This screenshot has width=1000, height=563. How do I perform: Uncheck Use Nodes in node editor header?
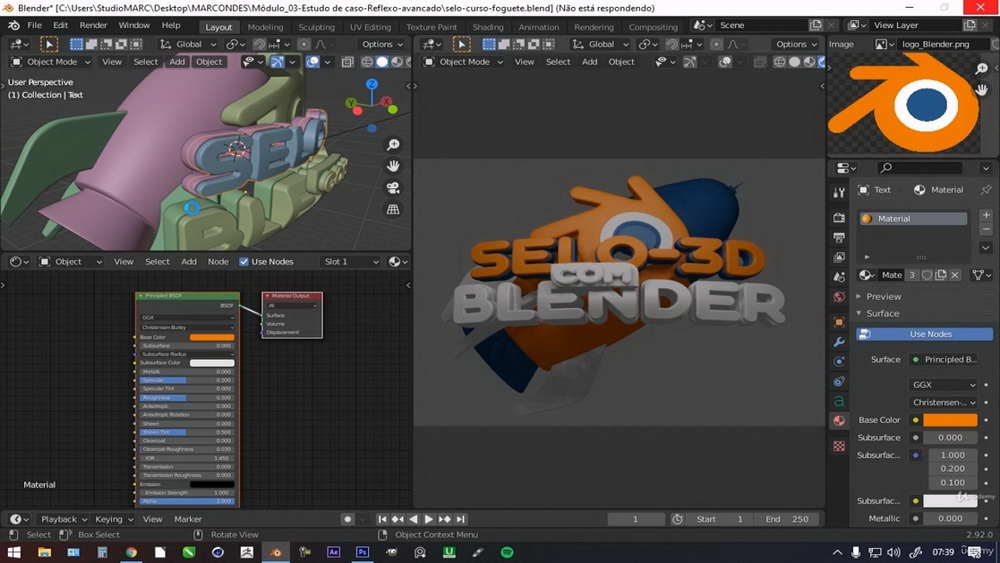(x=244, y=261)
